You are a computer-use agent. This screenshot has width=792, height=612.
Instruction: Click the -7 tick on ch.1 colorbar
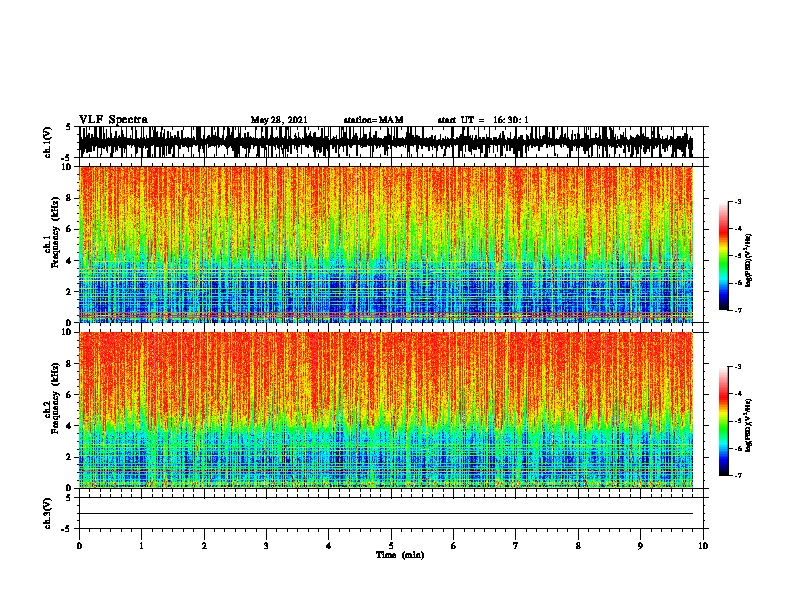[x=738, y=310]
